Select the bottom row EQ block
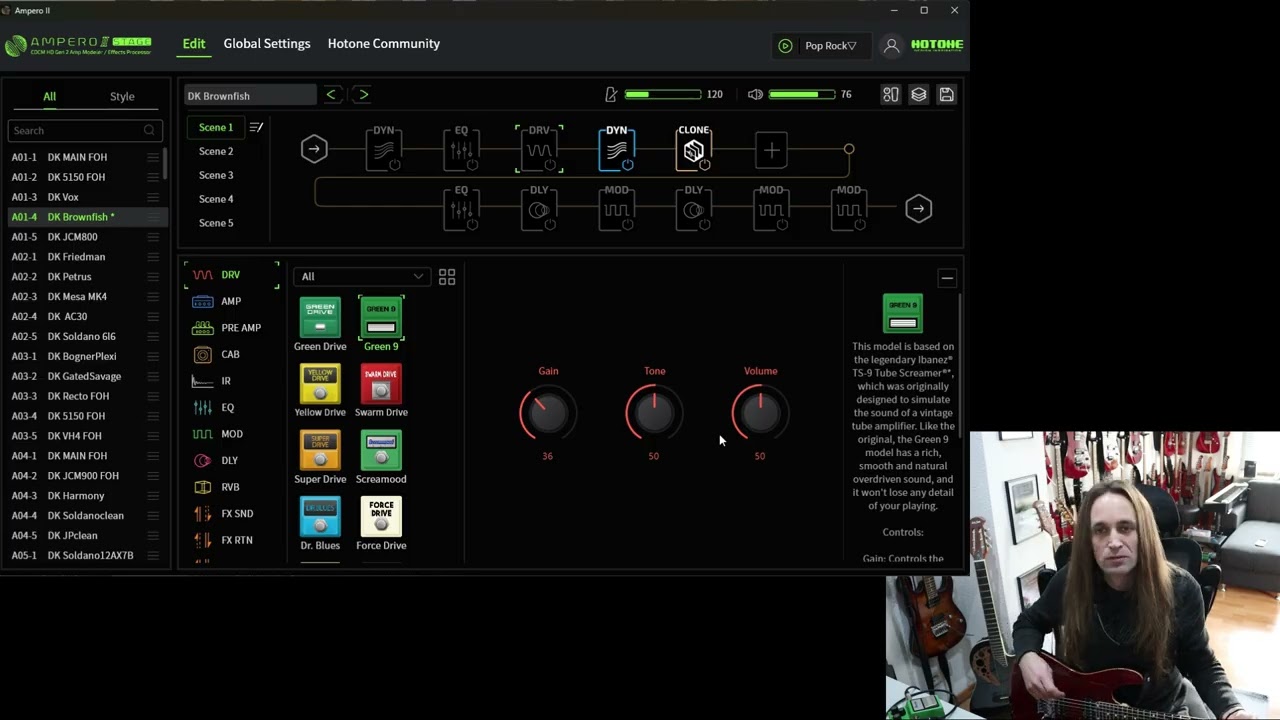 pyautogui.click(x=461, y=209)
